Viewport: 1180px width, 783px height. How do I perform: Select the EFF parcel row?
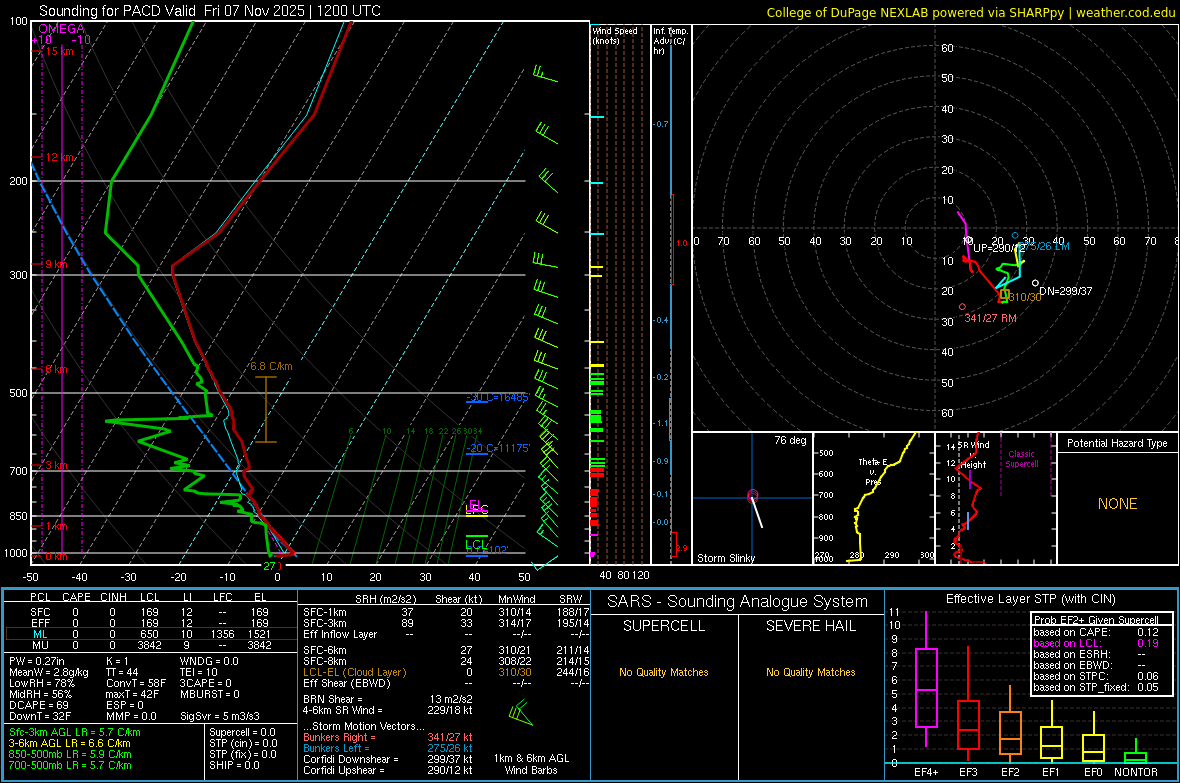point(151,623)
